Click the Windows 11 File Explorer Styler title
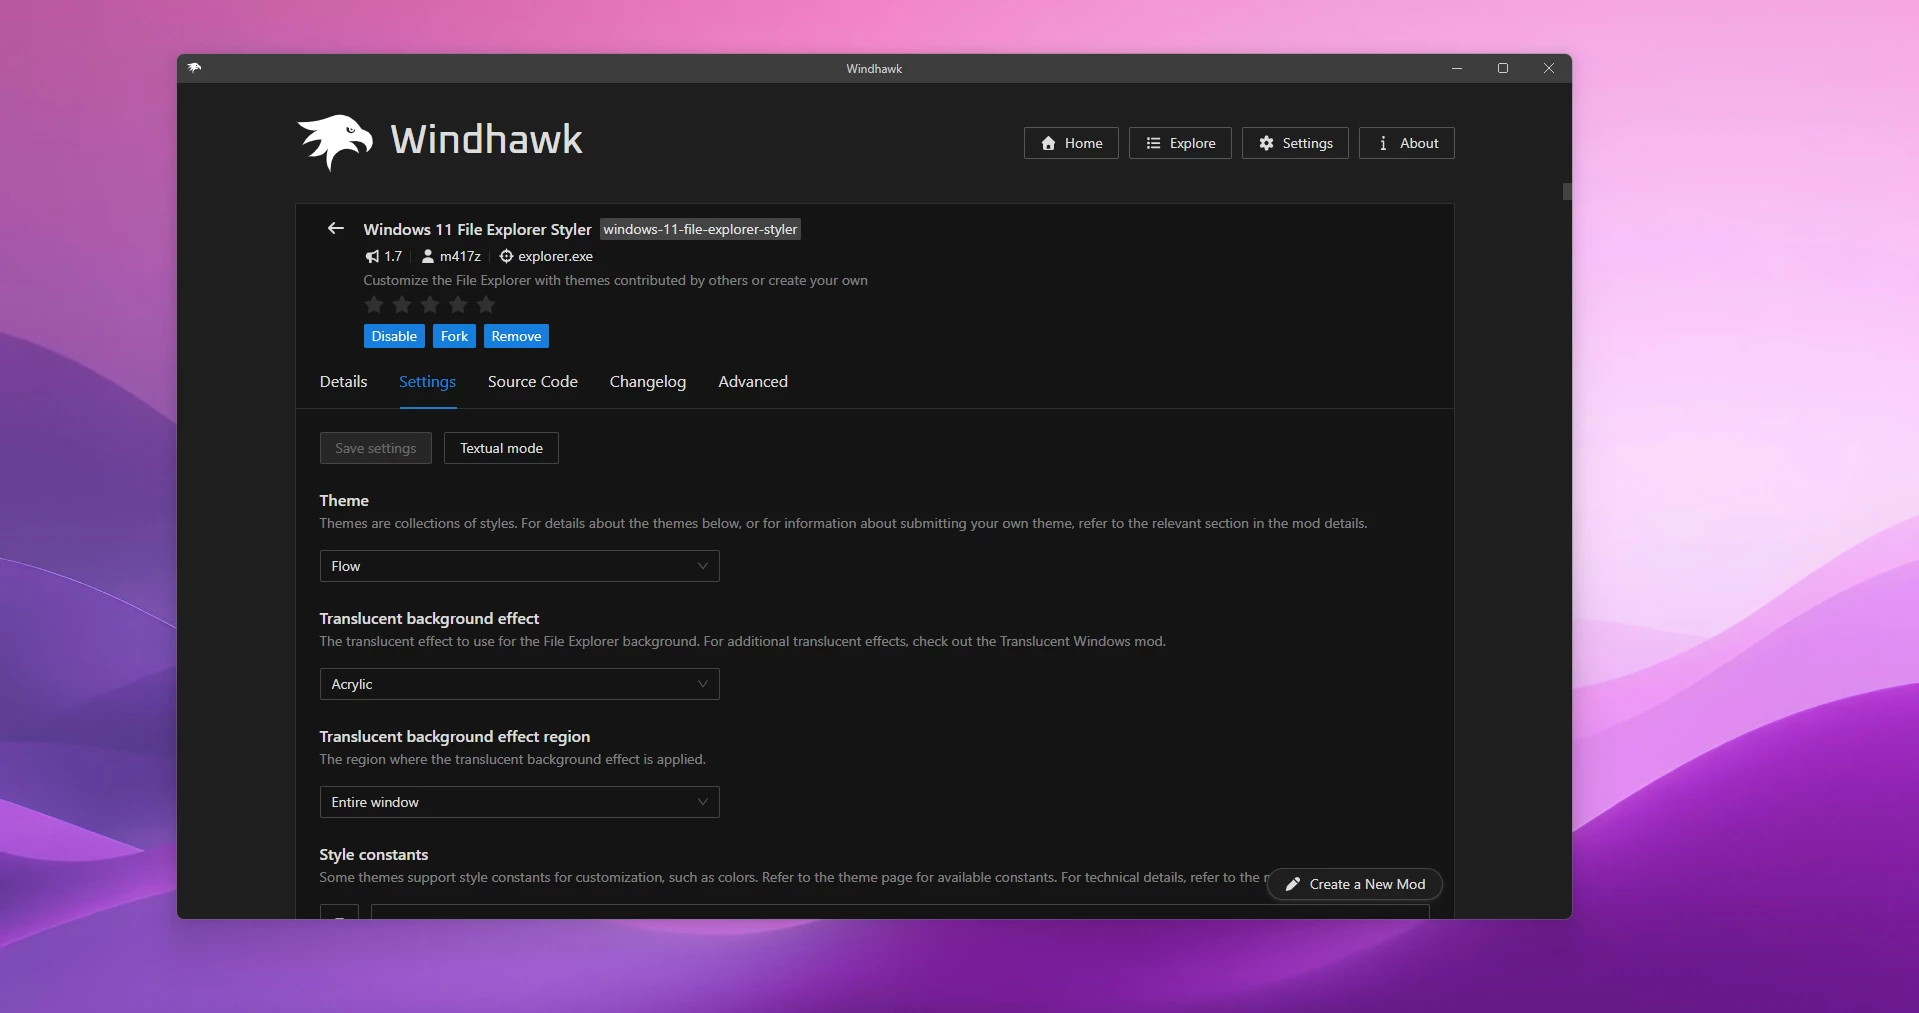1919x1013 pixels. [477, 229]
